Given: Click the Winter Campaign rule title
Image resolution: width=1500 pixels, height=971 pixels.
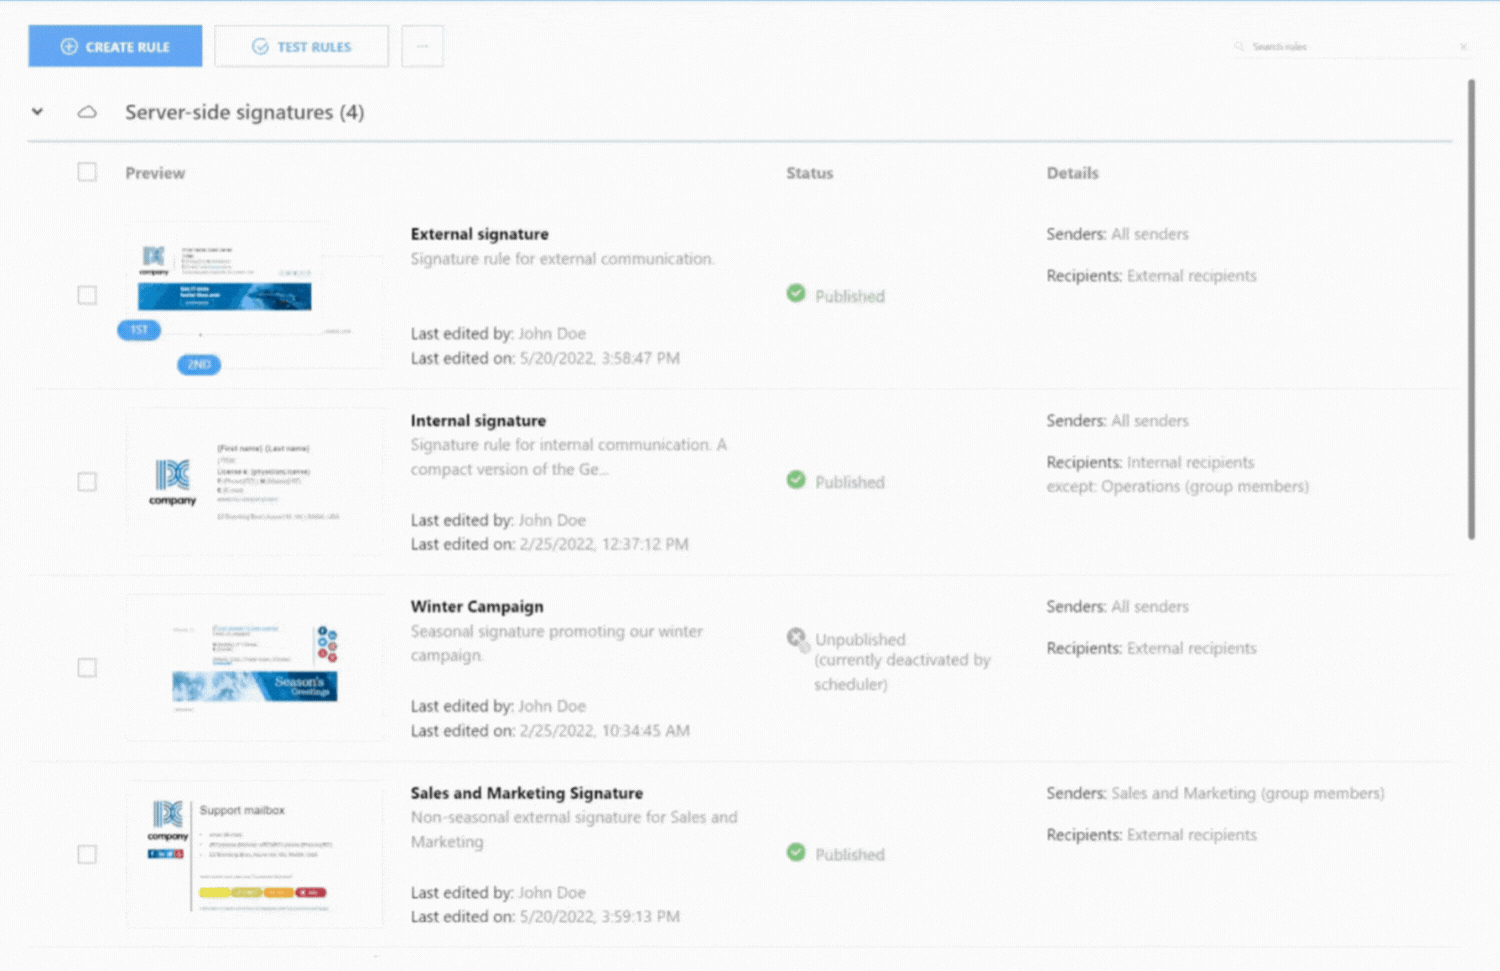Looking at the screenshot, I should tap(477, 607).
